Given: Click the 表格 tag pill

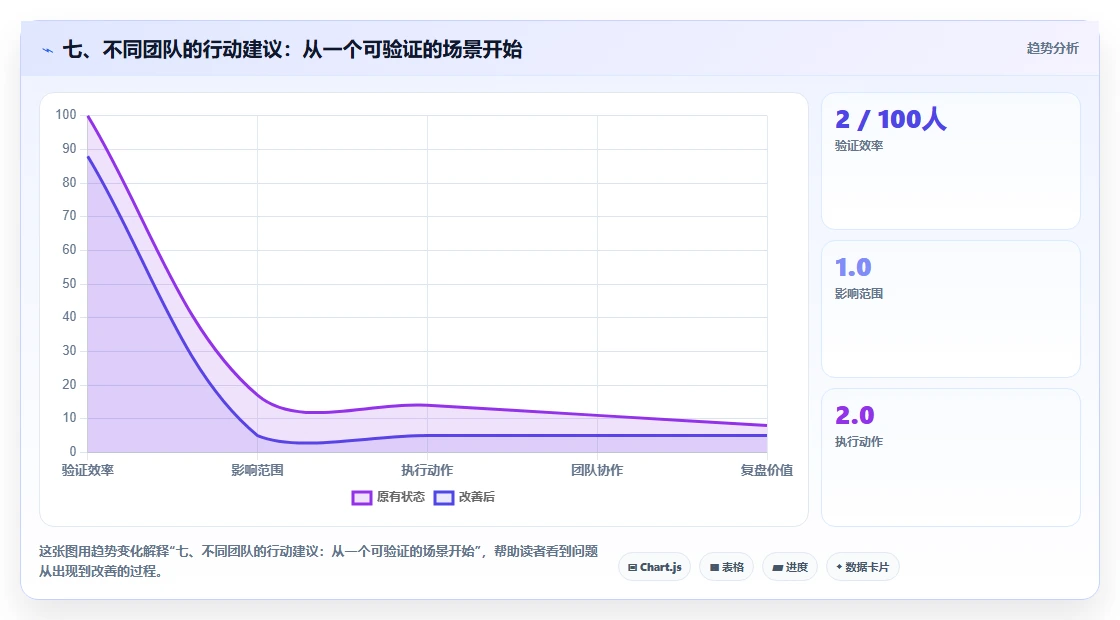Looking at the screenshot, I should point(726,567).
